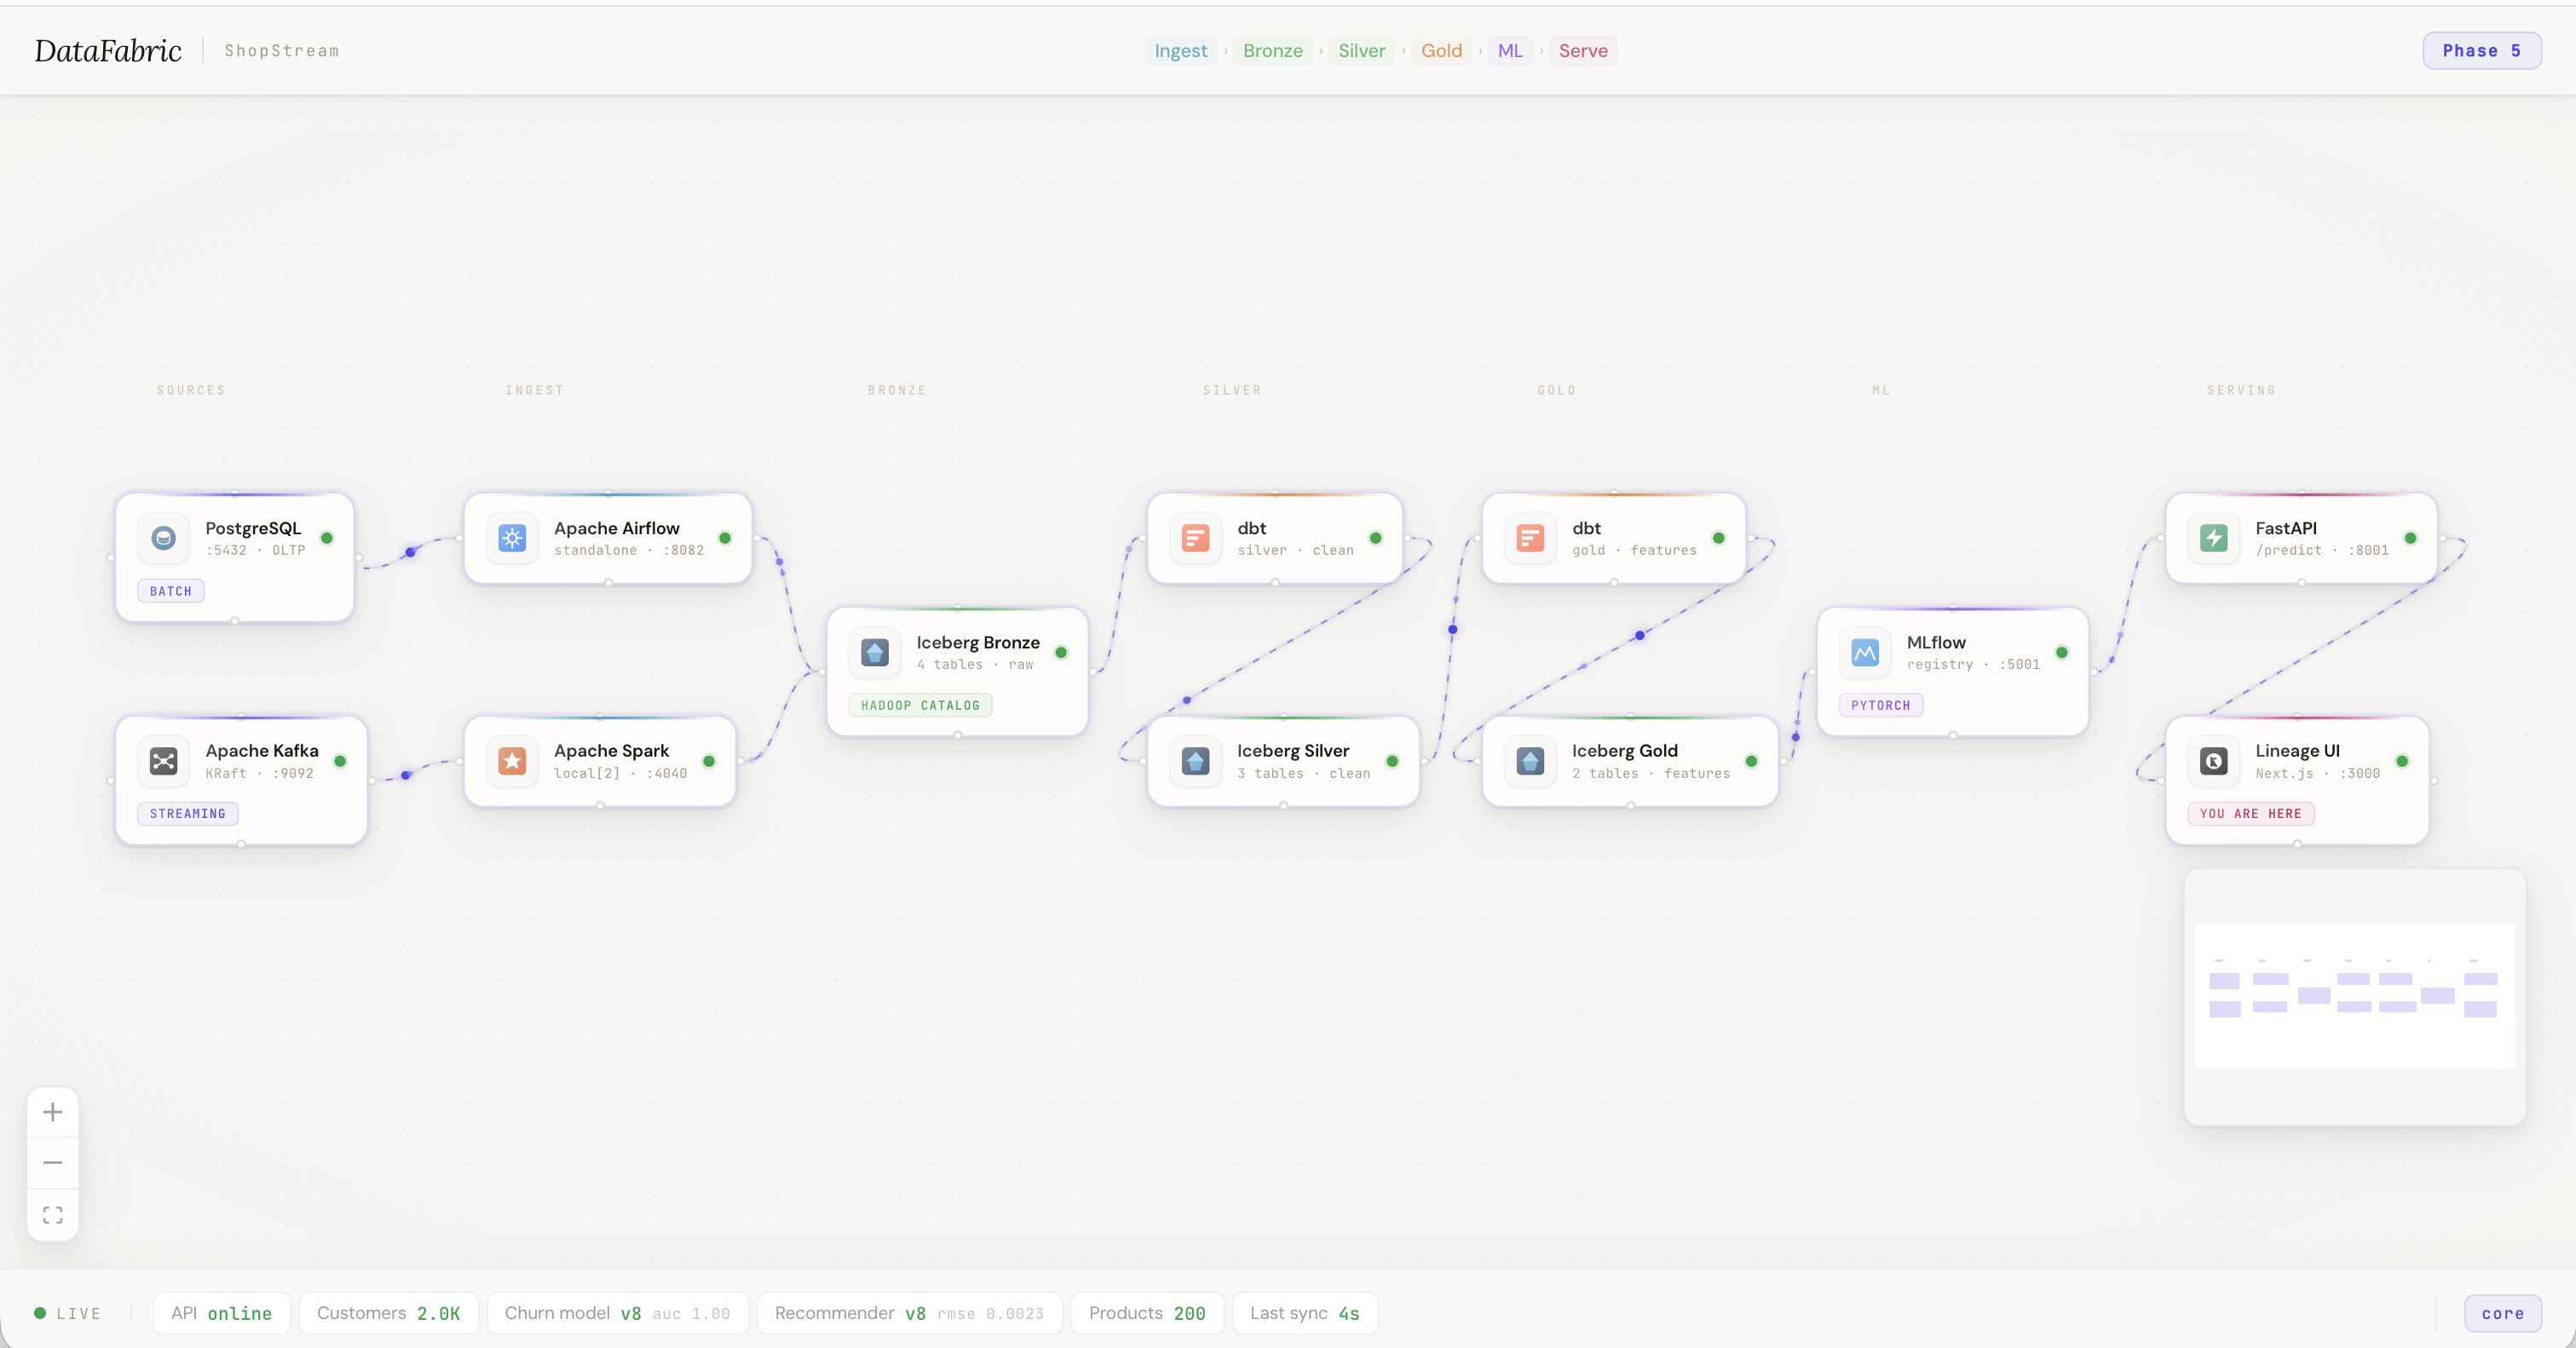This screenshot has height=1348, width=2576.
Task: Zoom in with the plus button
Action: 53,1112
